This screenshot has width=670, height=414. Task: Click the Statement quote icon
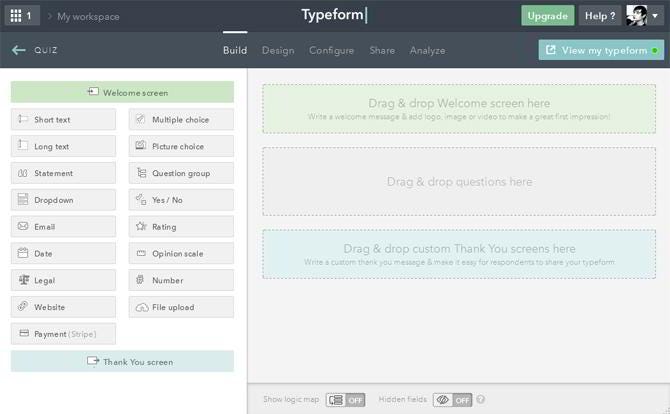point(23,173)
